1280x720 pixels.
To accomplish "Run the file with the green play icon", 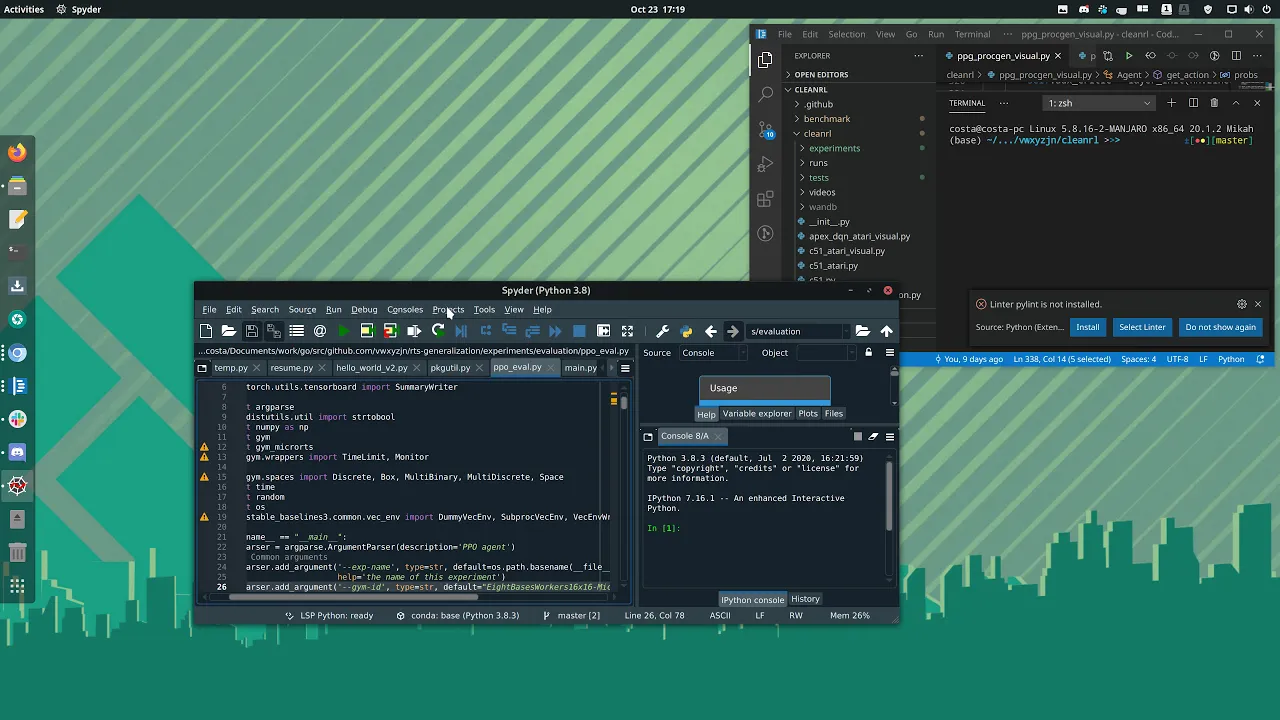I will pos(343,331).
